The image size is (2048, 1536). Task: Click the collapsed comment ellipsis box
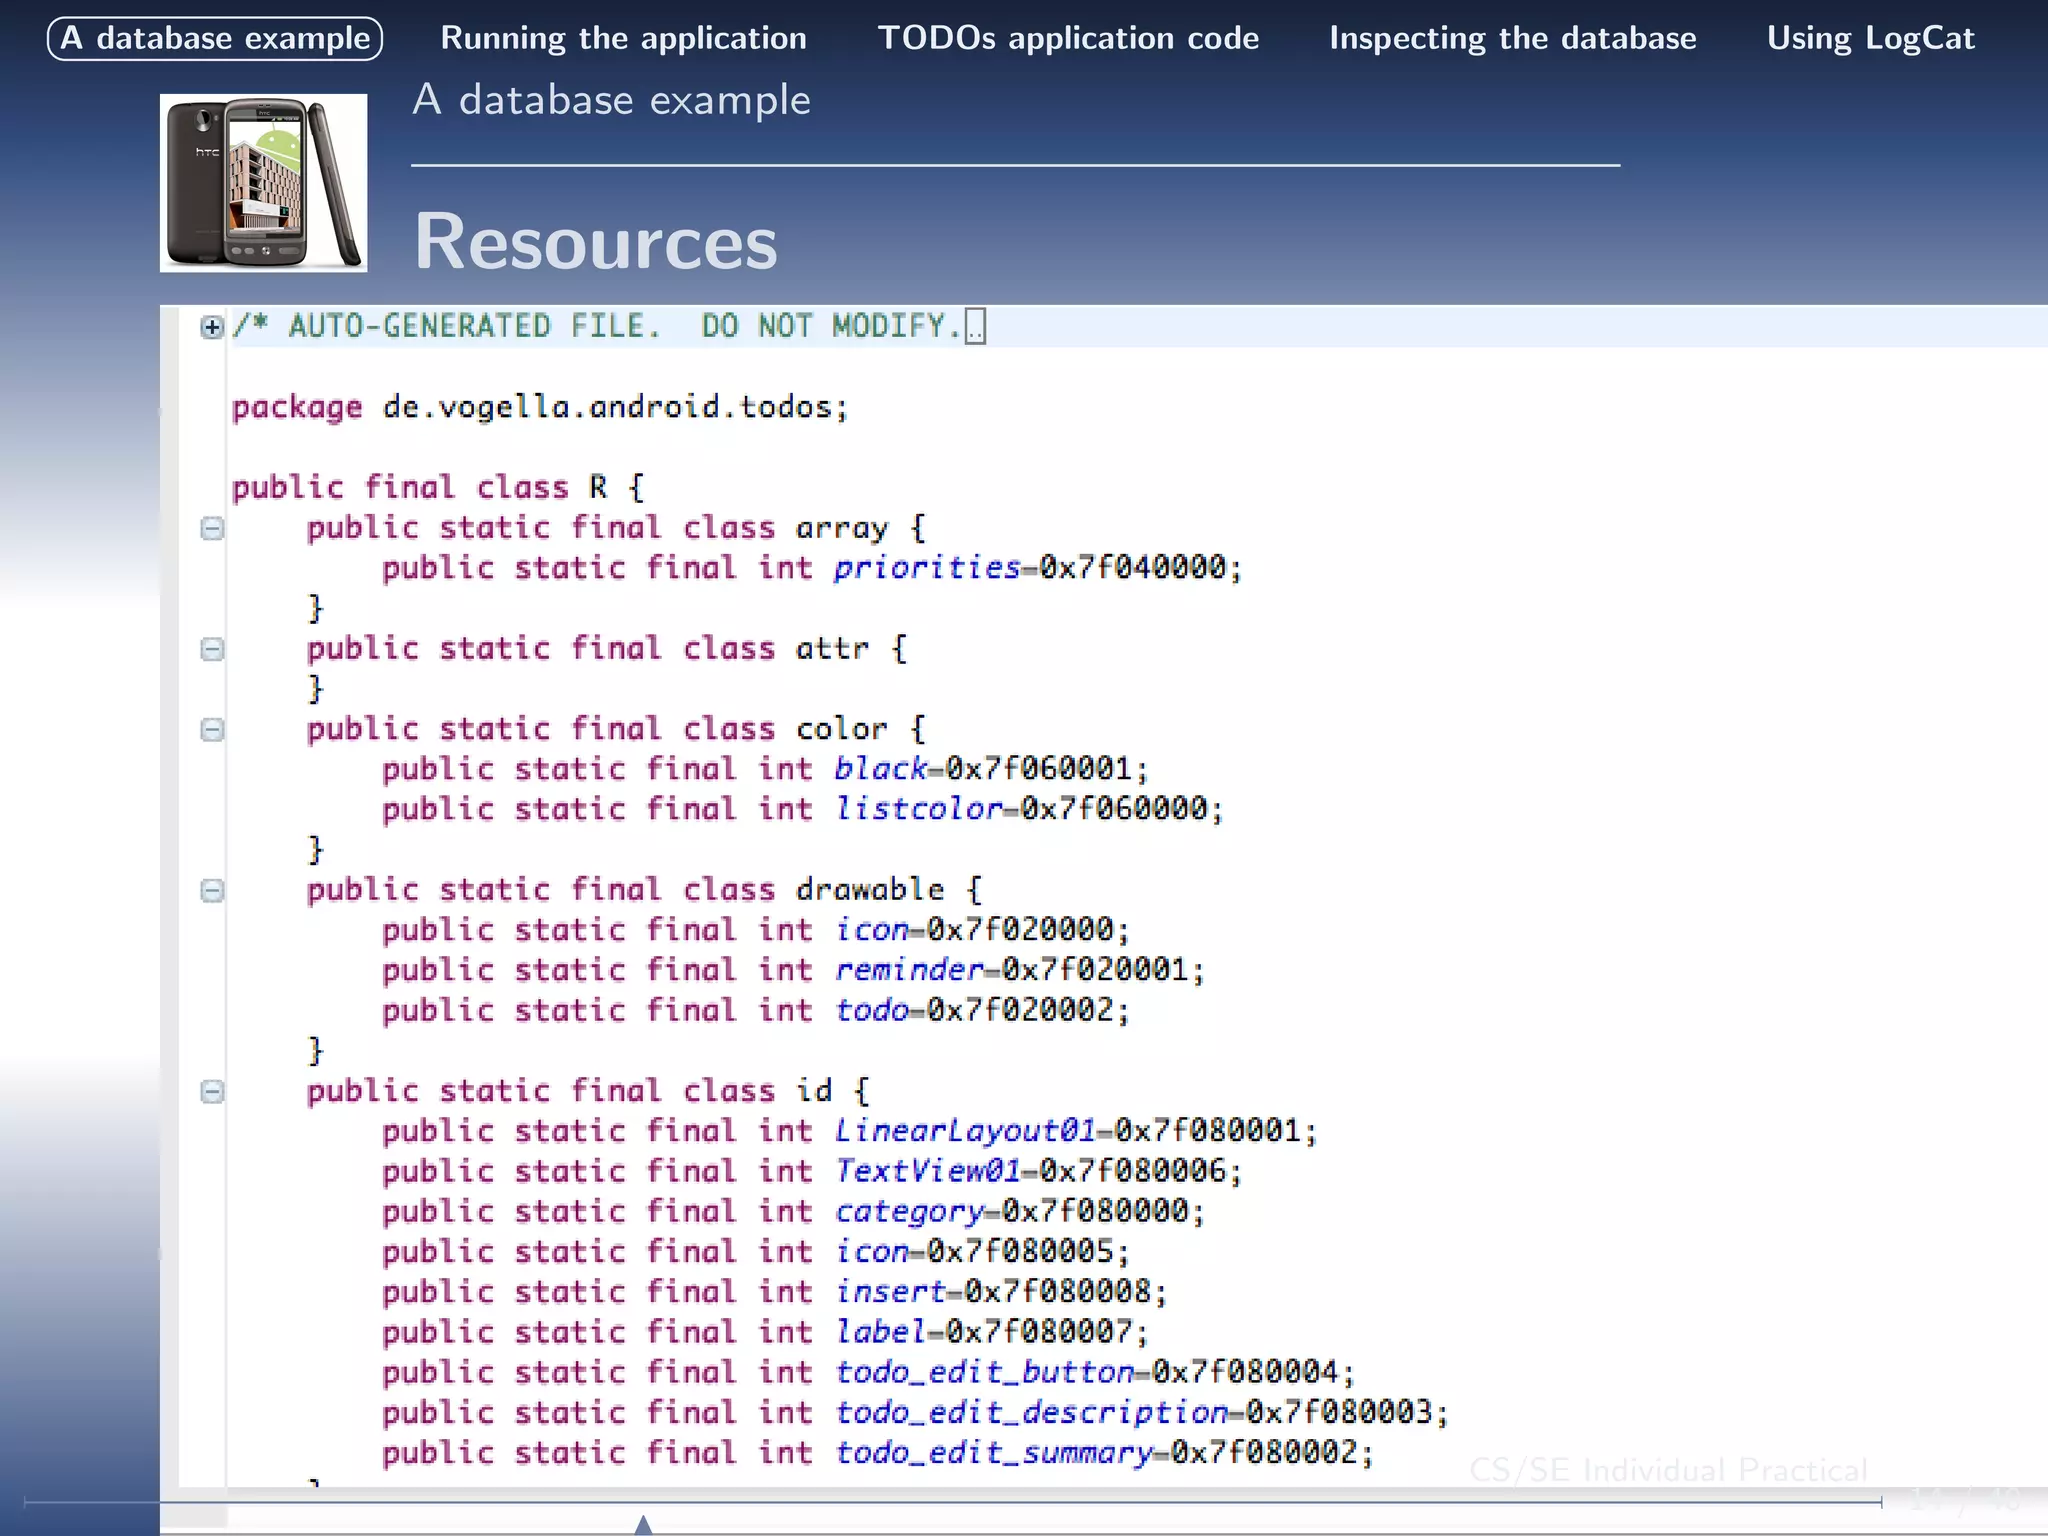(x=975, y=327)
